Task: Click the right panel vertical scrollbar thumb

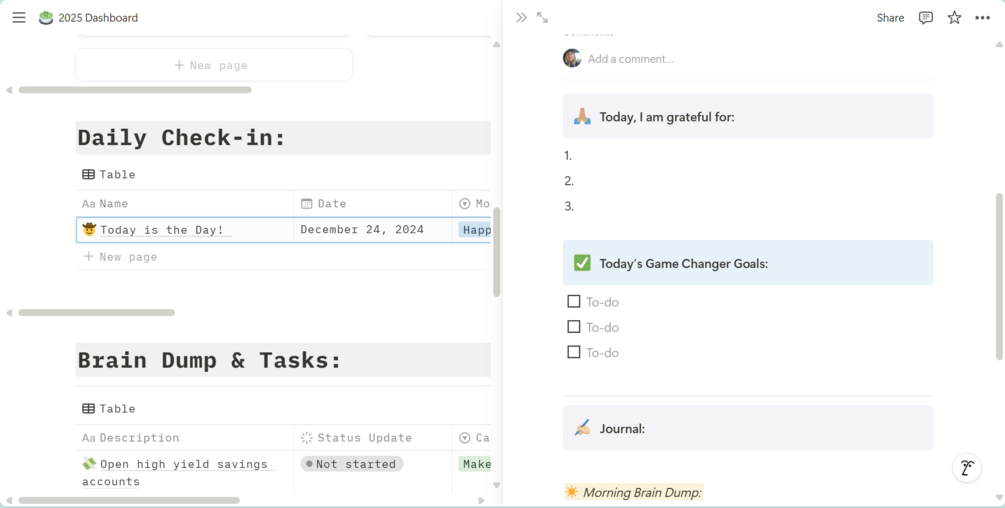Action: (999, 275)
